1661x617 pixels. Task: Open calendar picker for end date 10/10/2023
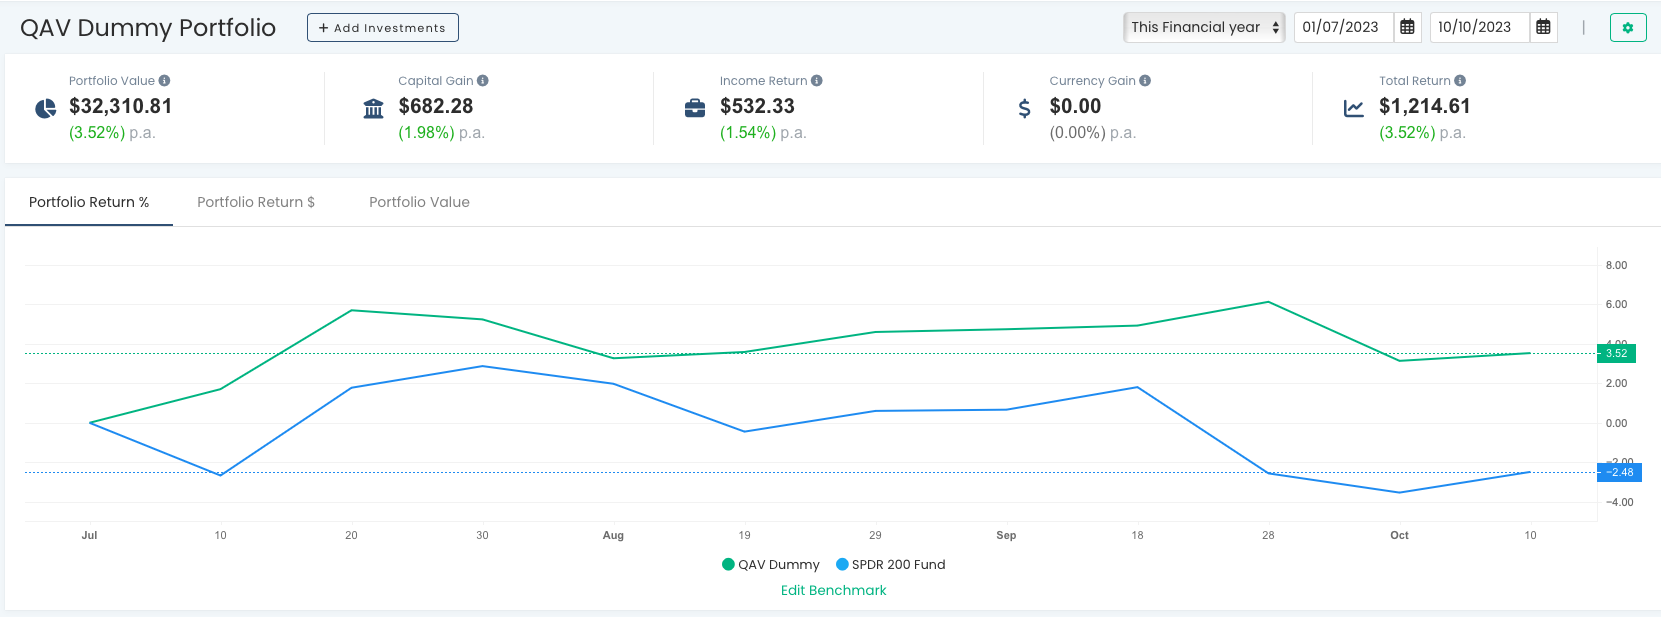coord(1543,27)
